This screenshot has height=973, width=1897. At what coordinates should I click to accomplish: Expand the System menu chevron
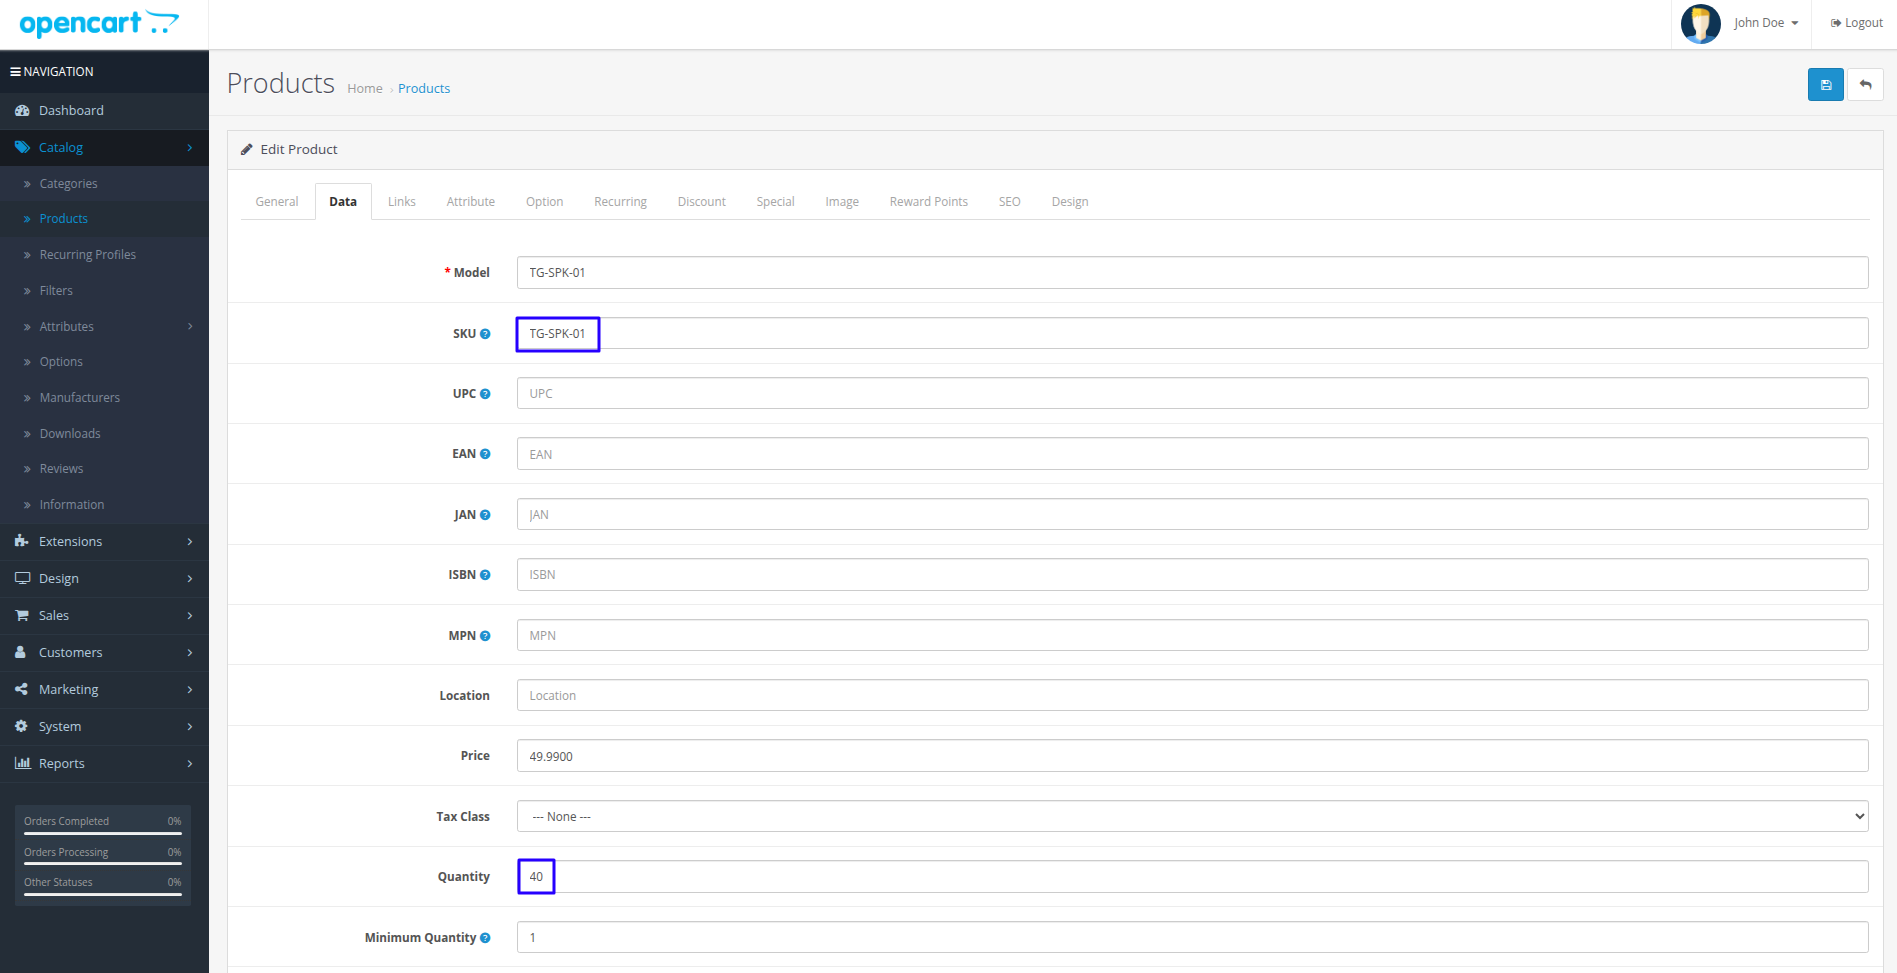tap(190, 727)
